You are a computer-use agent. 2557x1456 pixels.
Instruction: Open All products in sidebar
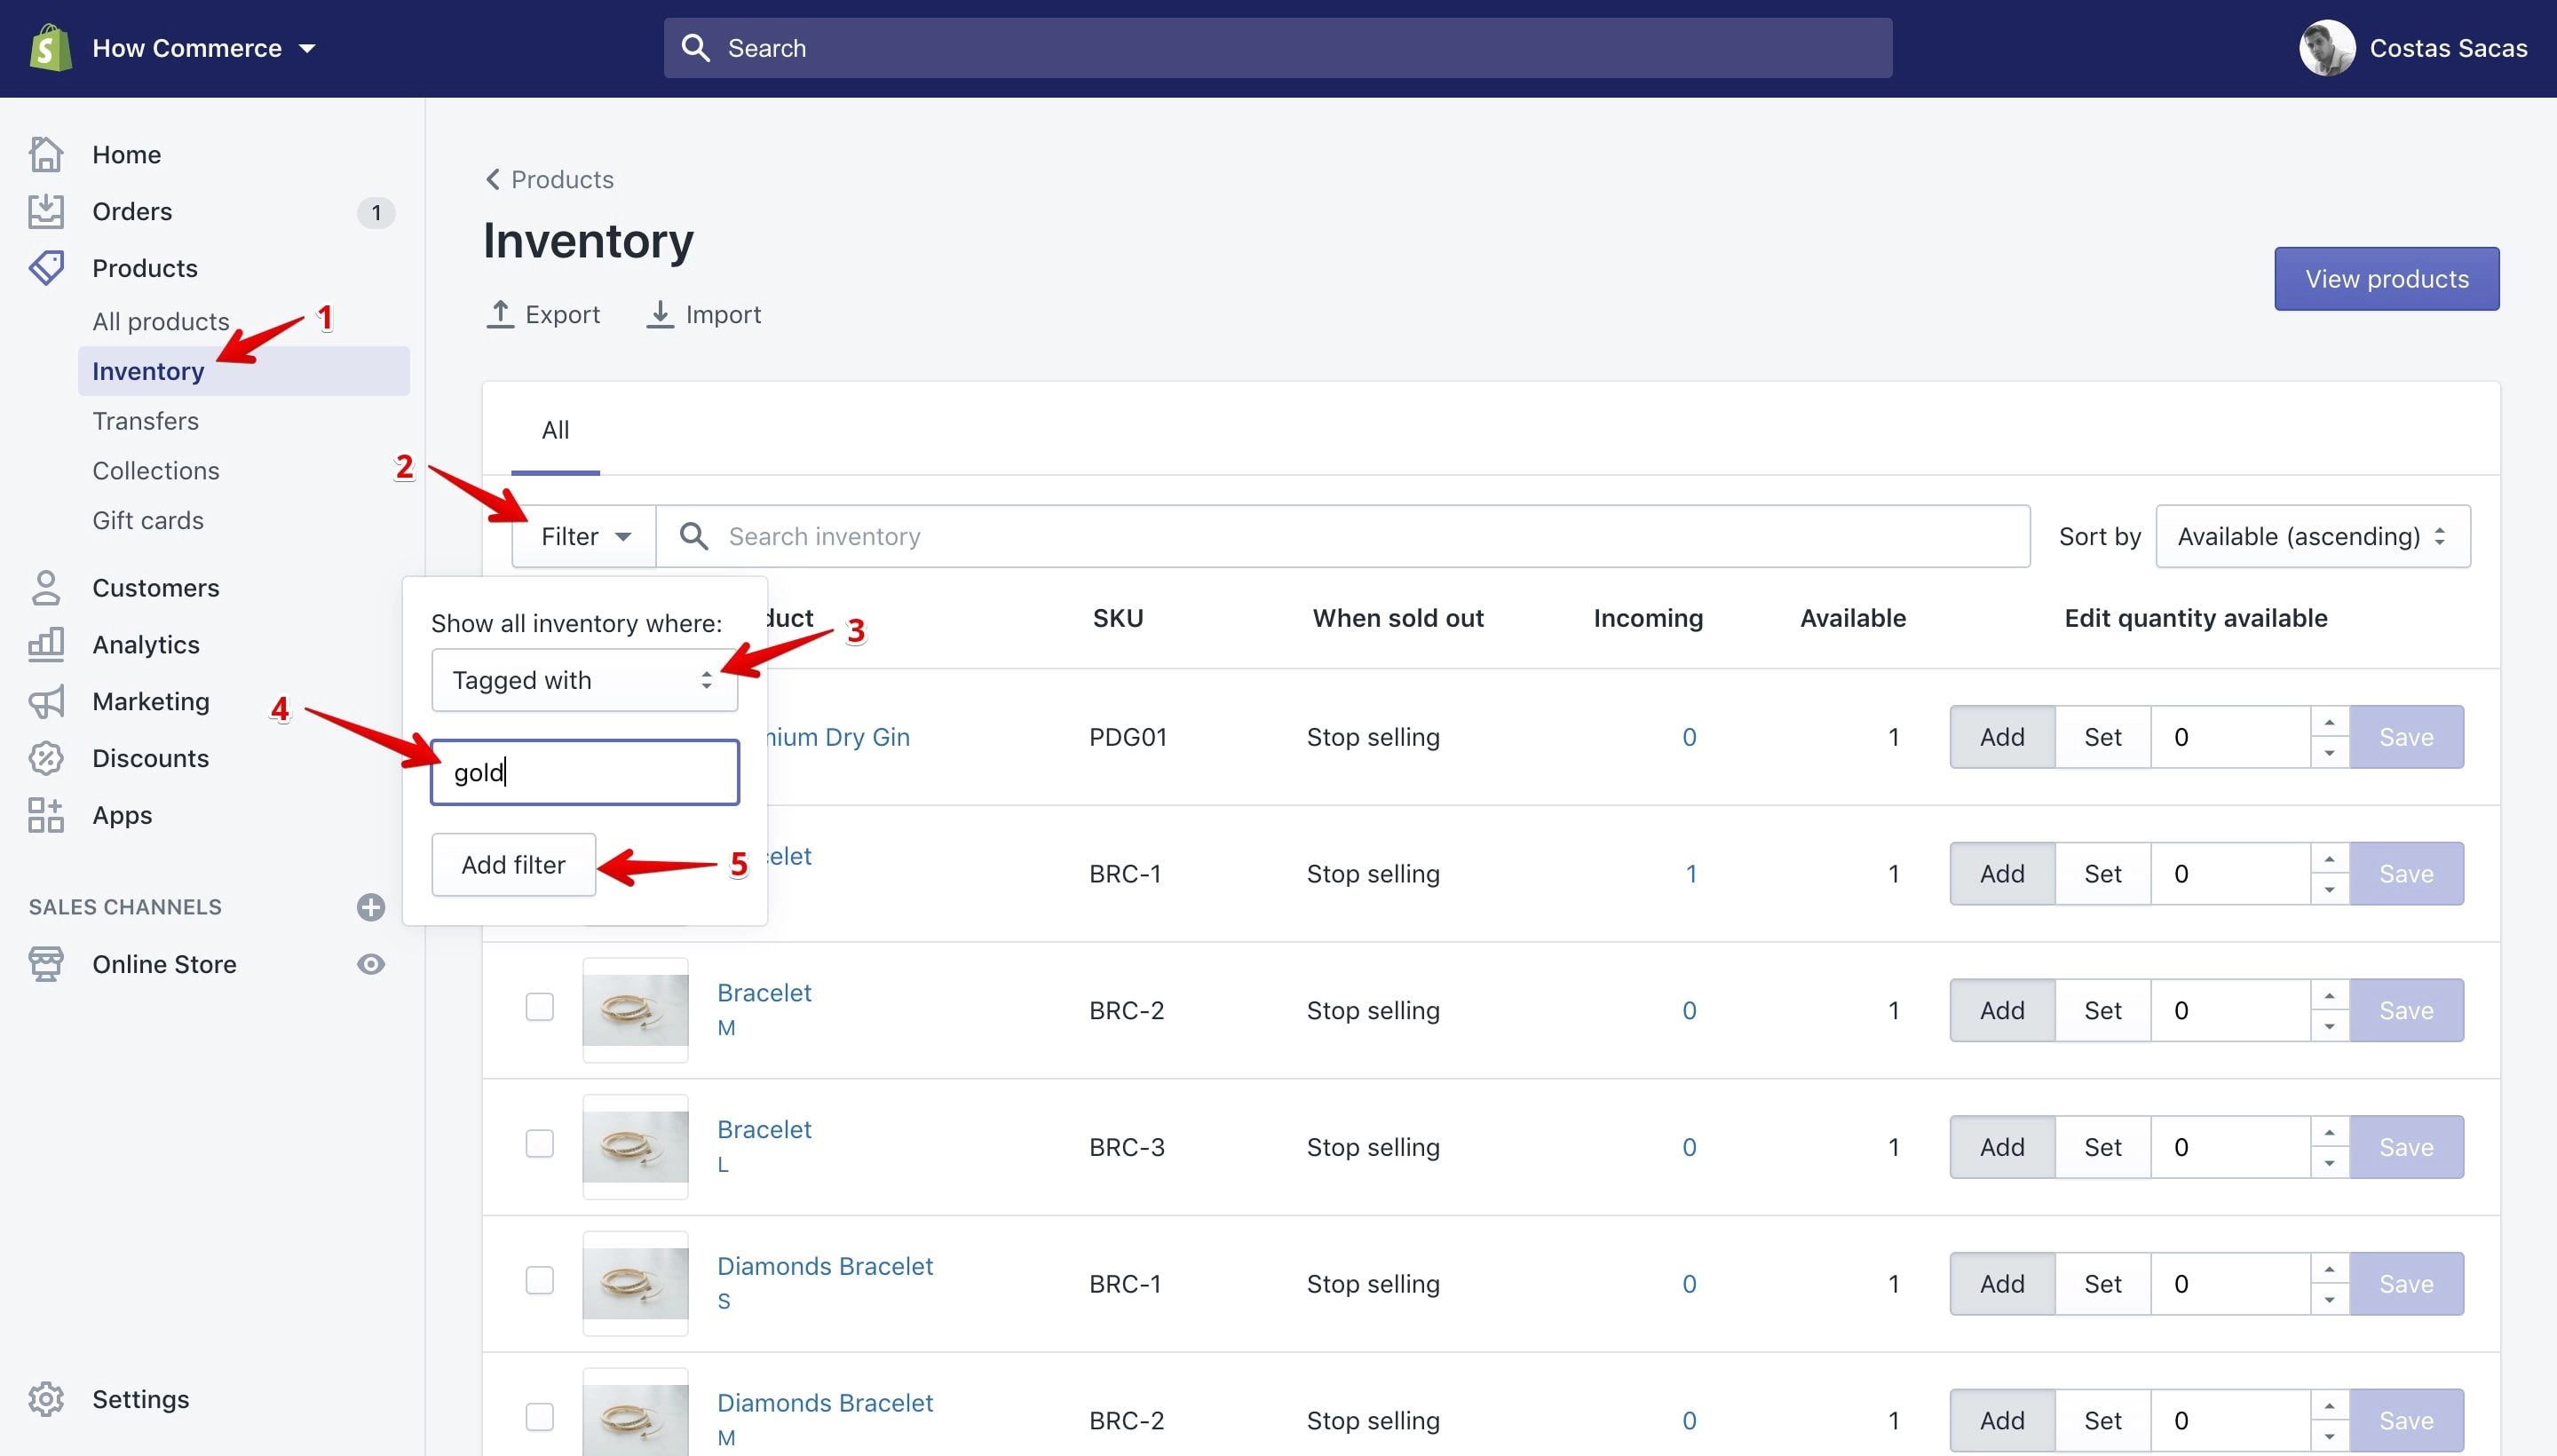click(161, 321)
